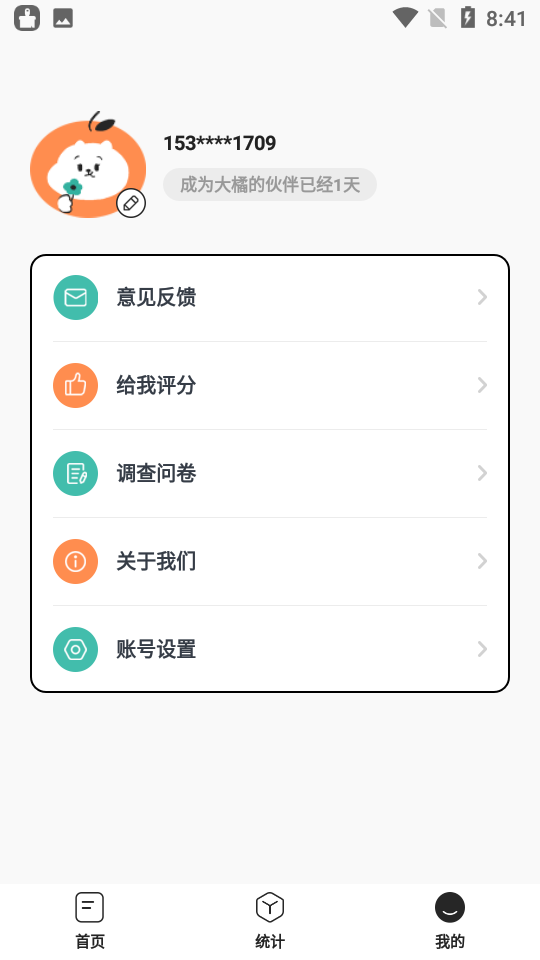
Task: Switch to the 统计 tab label
Action: tap(270, 941)
